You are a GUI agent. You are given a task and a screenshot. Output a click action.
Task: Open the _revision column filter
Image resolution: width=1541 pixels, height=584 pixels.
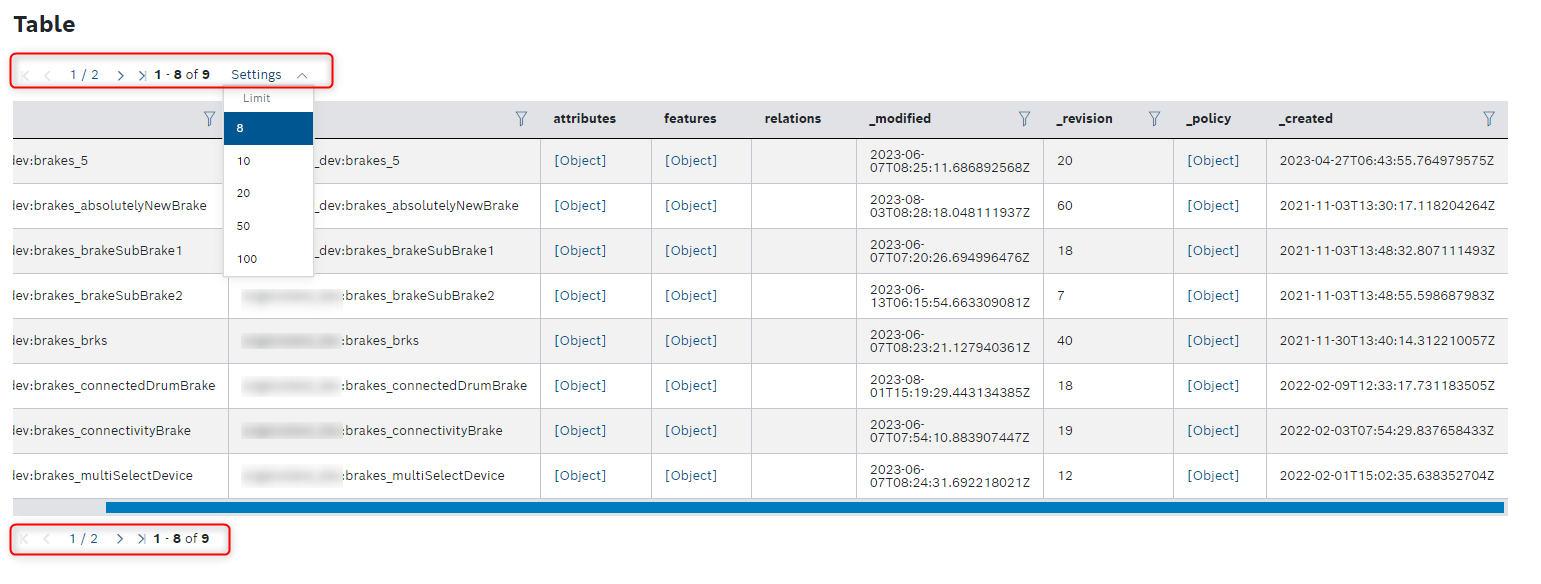pyautogui.click(x=1154, y=119)
